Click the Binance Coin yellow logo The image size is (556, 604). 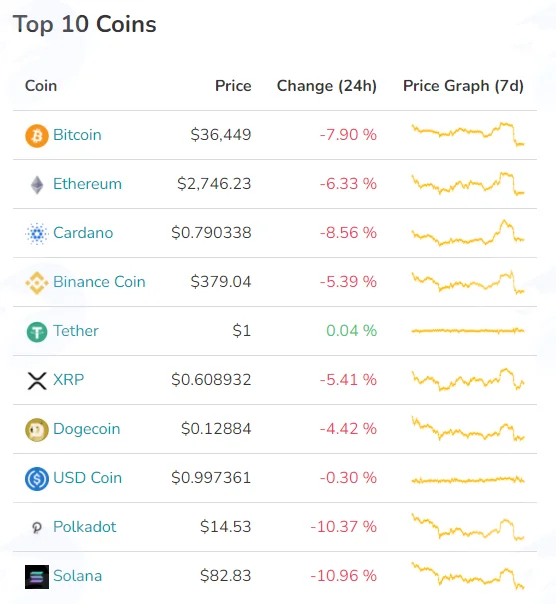pyautogui.click(x=37, y=283)
